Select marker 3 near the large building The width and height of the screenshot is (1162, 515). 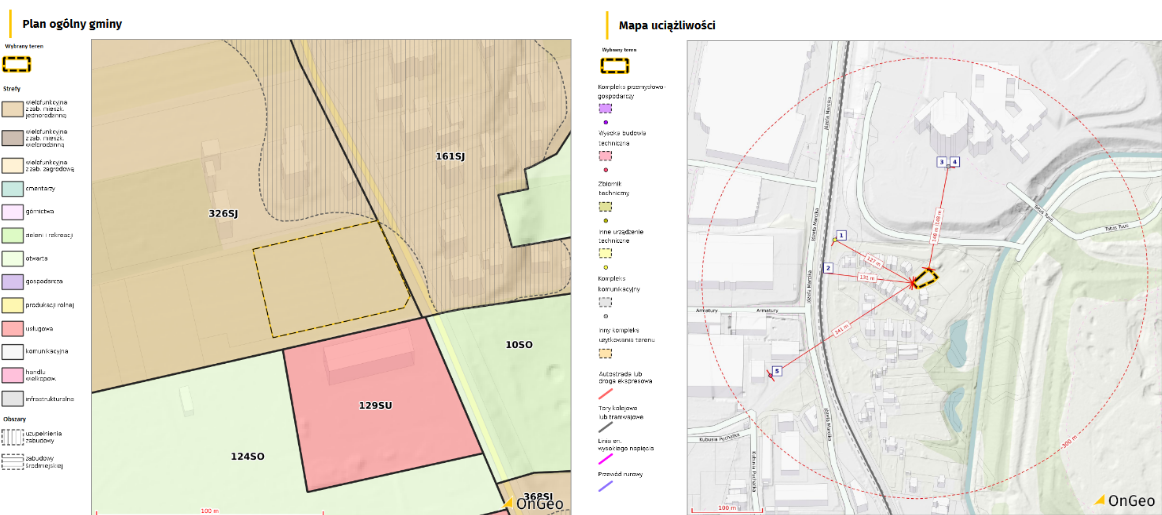click(941, 161)
